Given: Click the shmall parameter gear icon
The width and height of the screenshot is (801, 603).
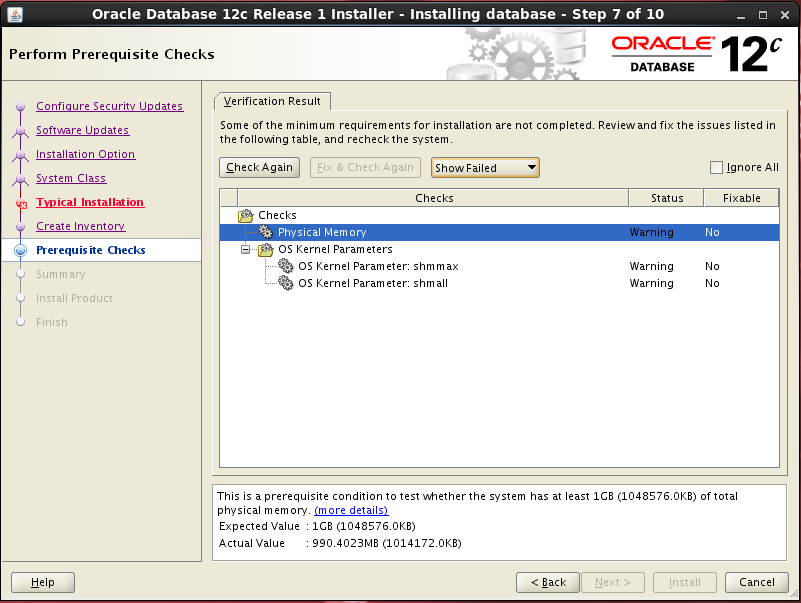Looking at the screenshot, I should point(286,283).
